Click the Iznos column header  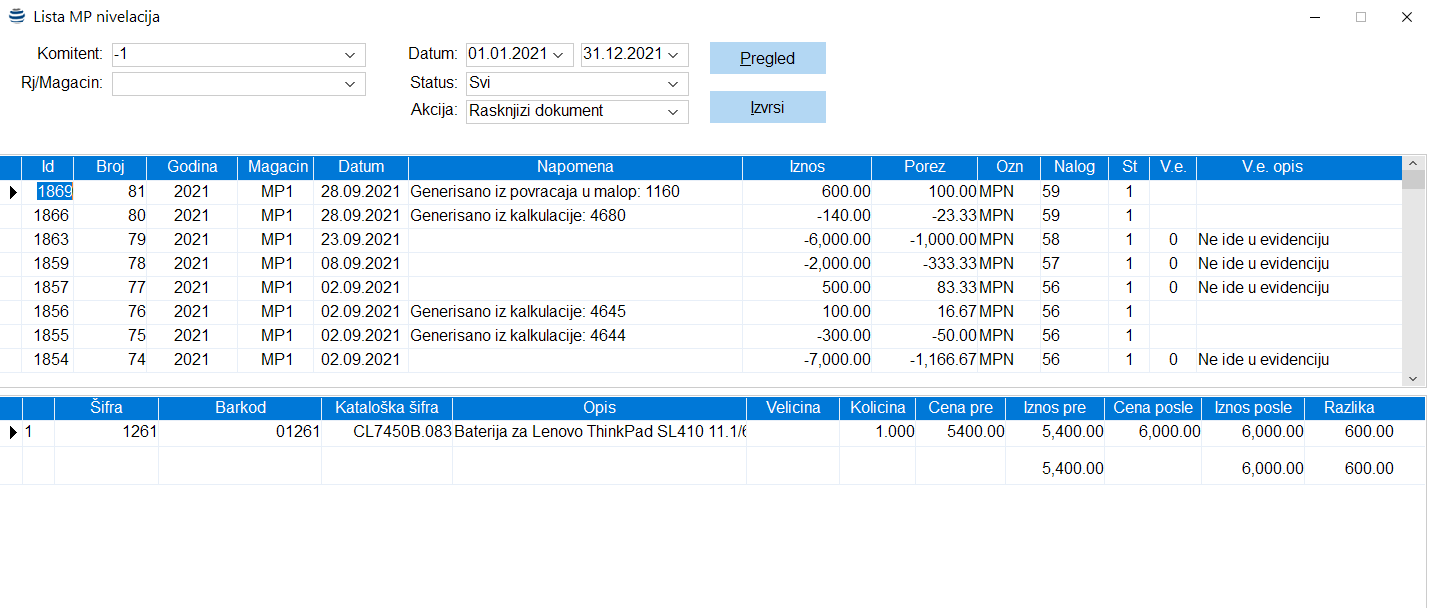point(806,167)
